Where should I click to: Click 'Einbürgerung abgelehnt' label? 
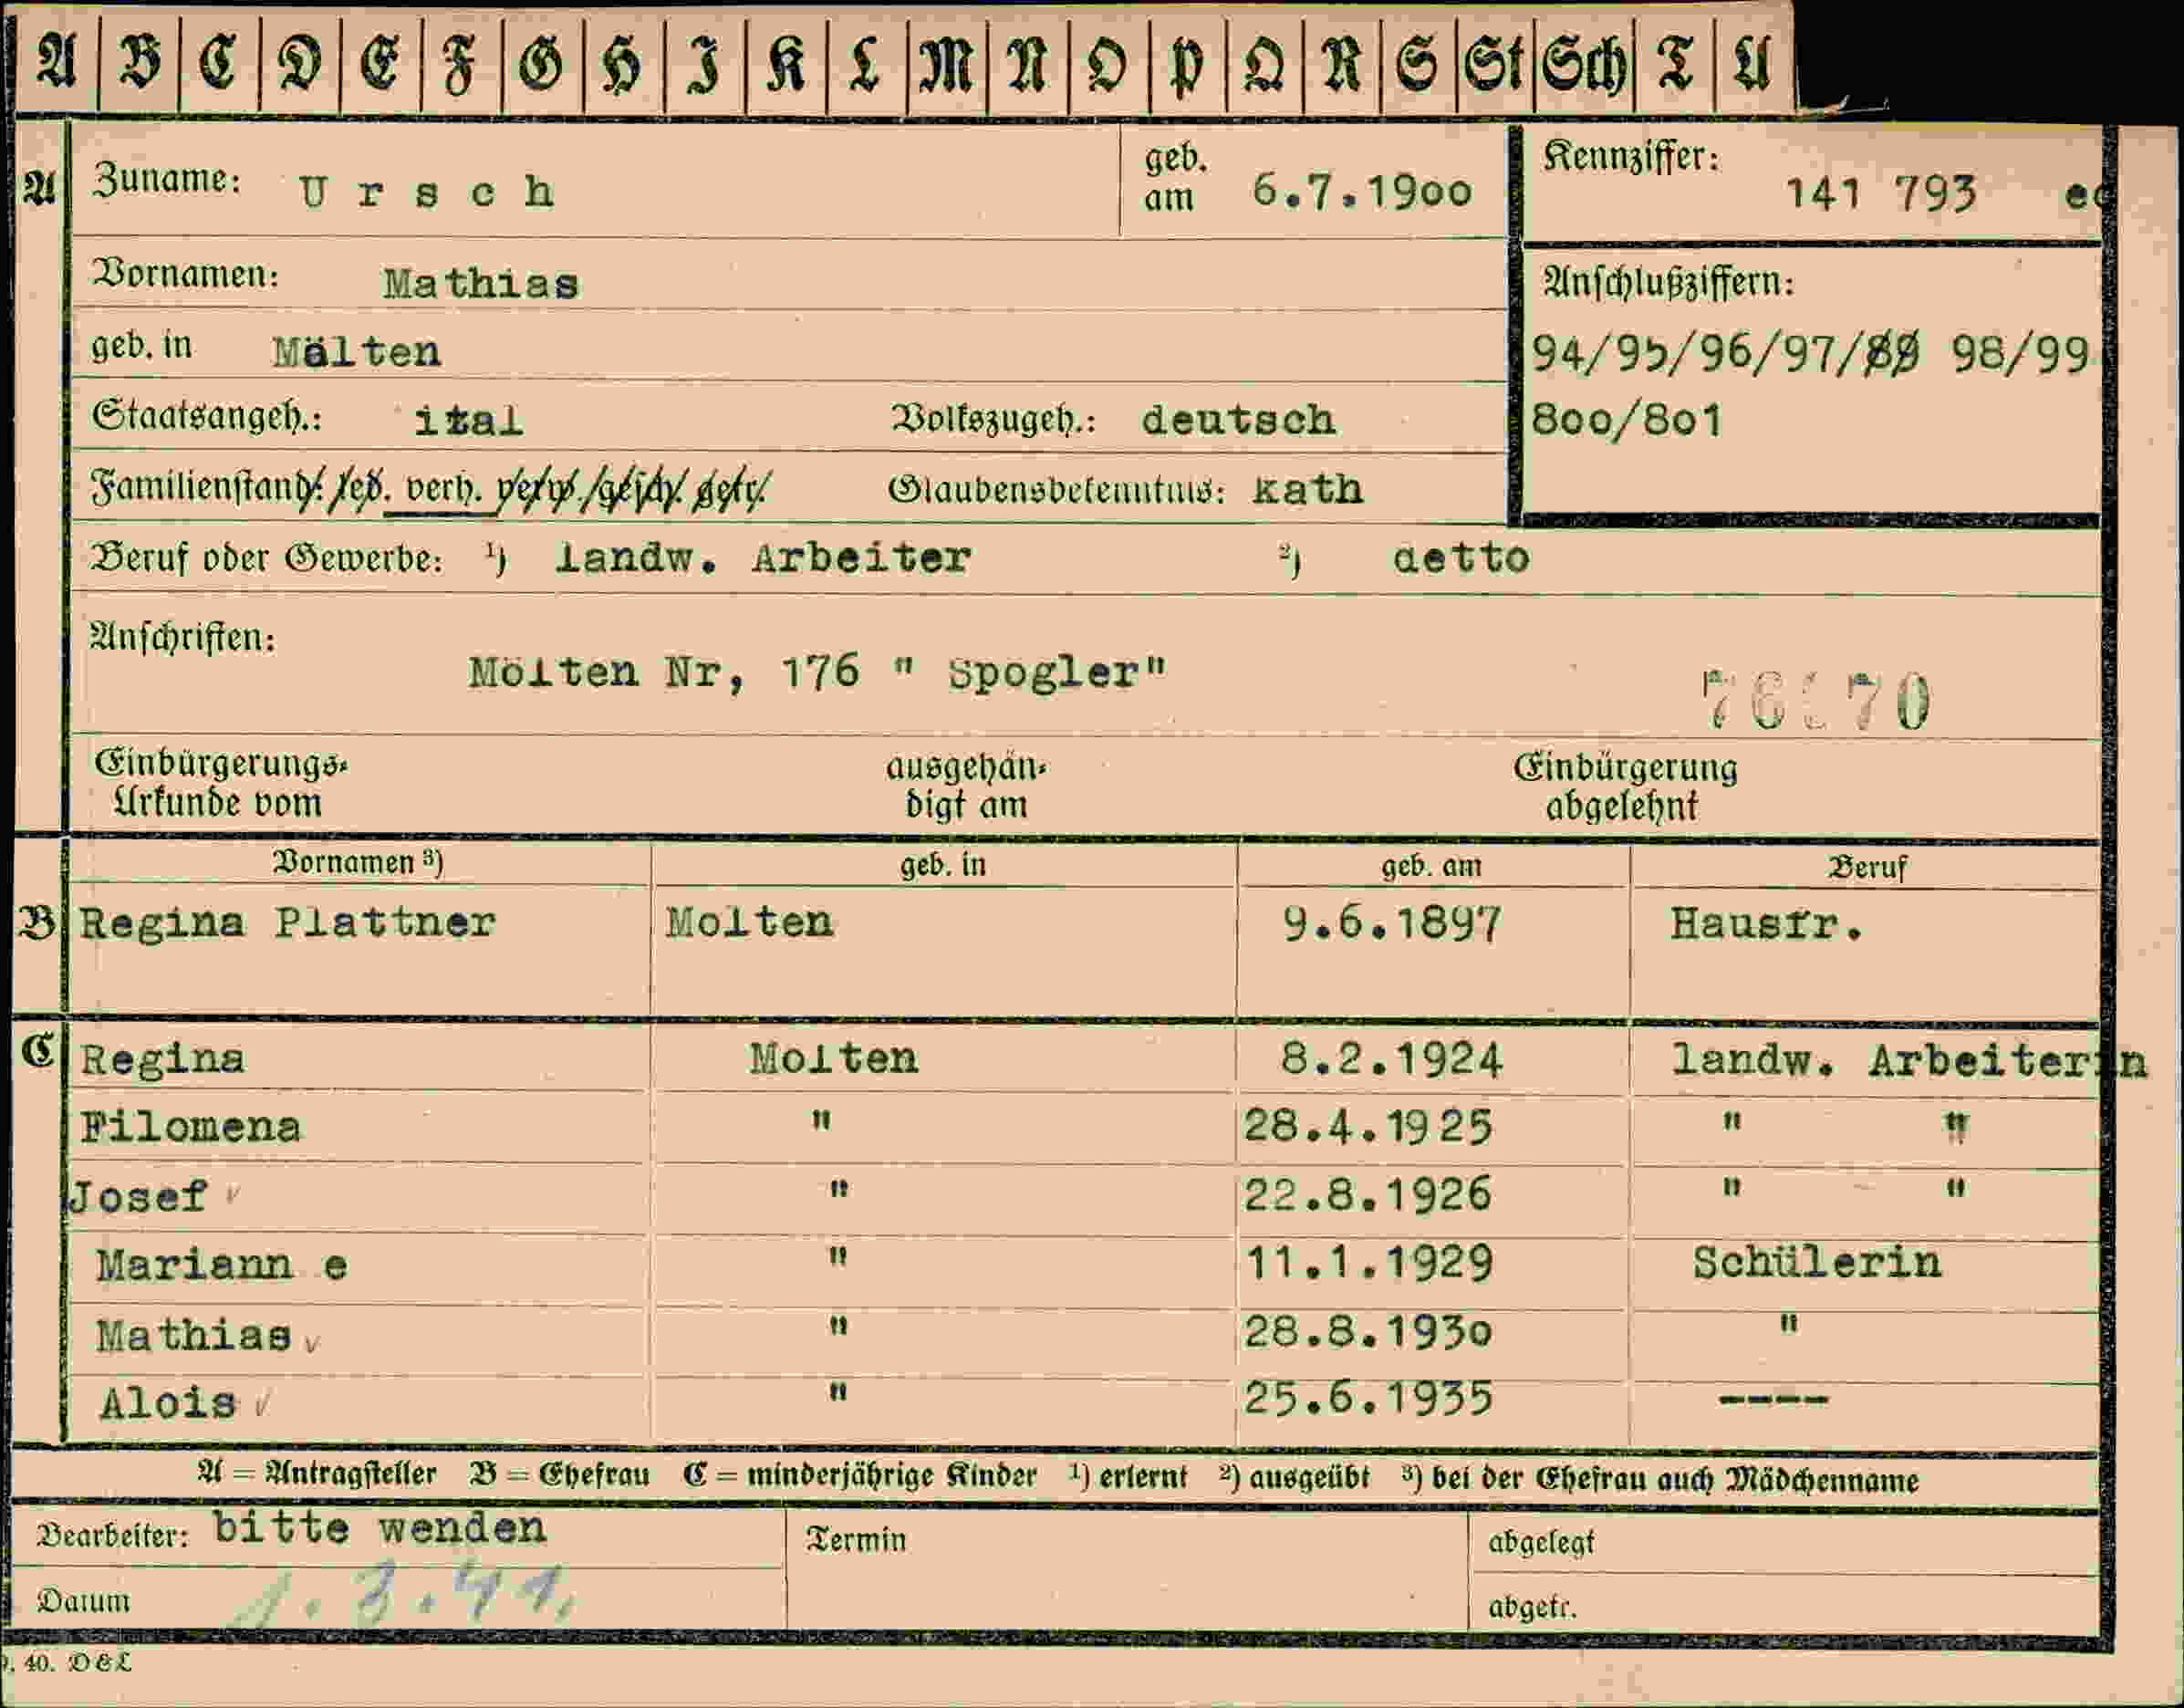point(1624,787)
